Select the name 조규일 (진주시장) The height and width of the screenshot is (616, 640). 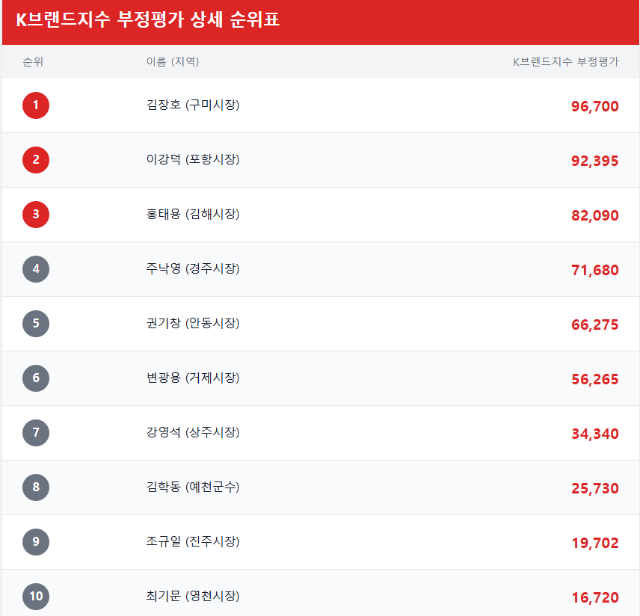tap(193, 541)
